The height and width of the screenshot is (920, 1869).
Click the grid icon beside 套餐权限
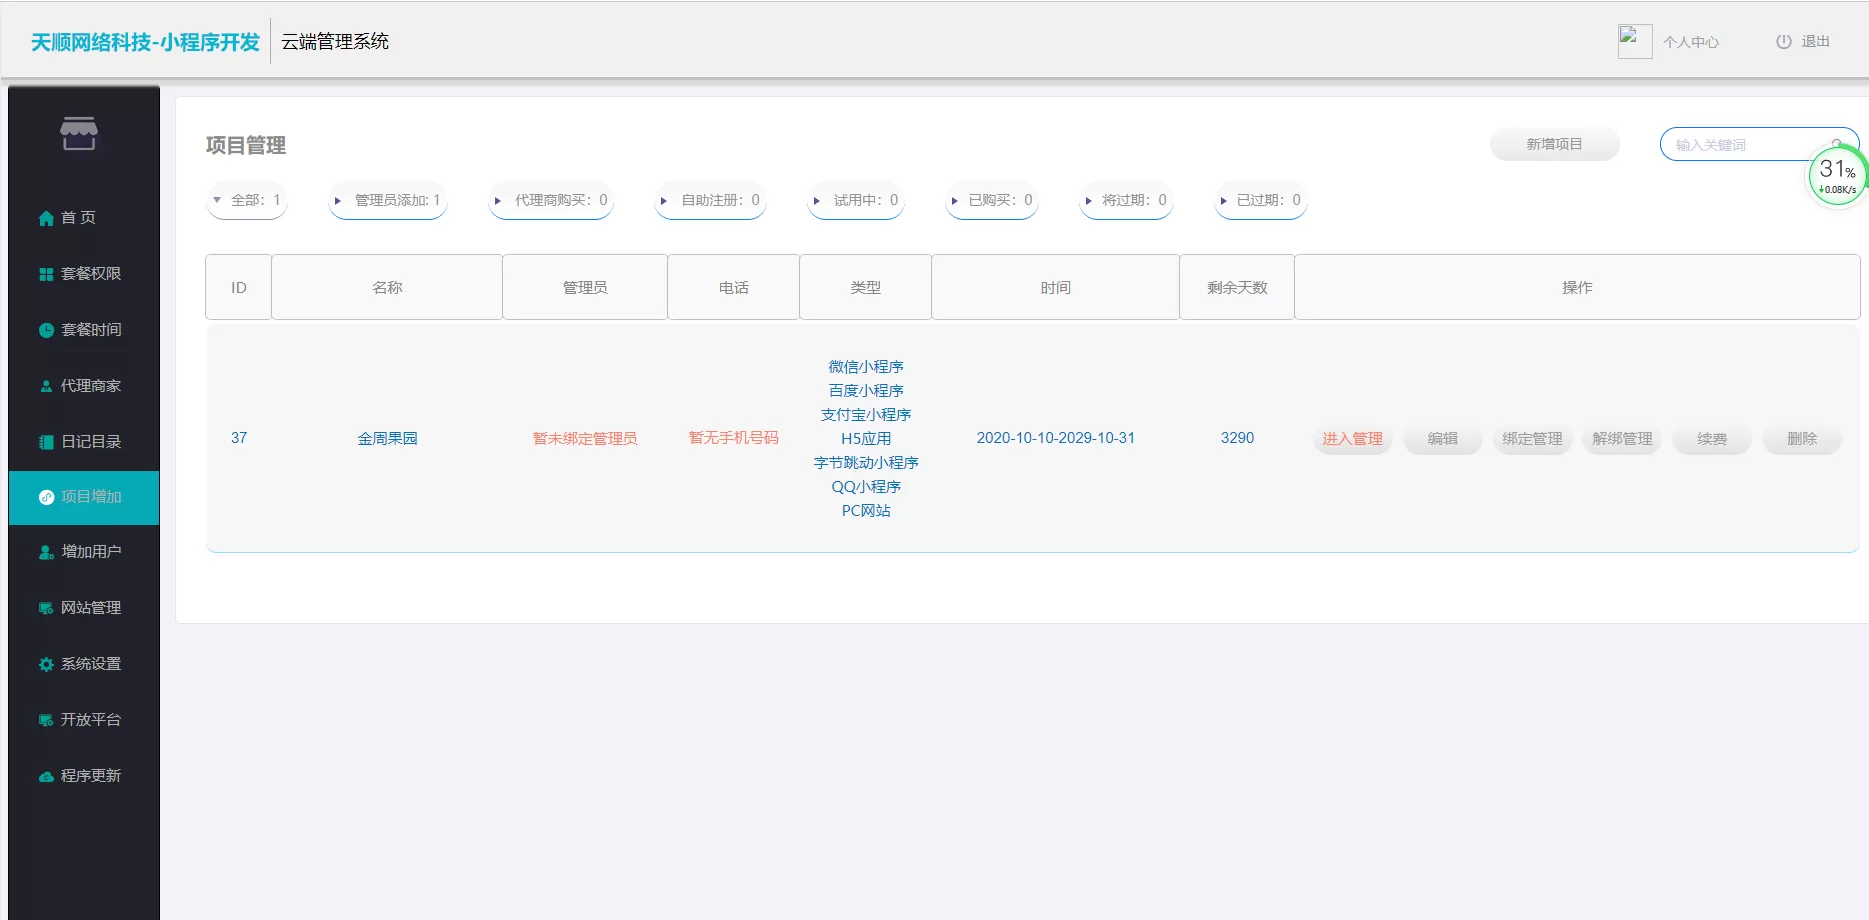click(46, 274)
